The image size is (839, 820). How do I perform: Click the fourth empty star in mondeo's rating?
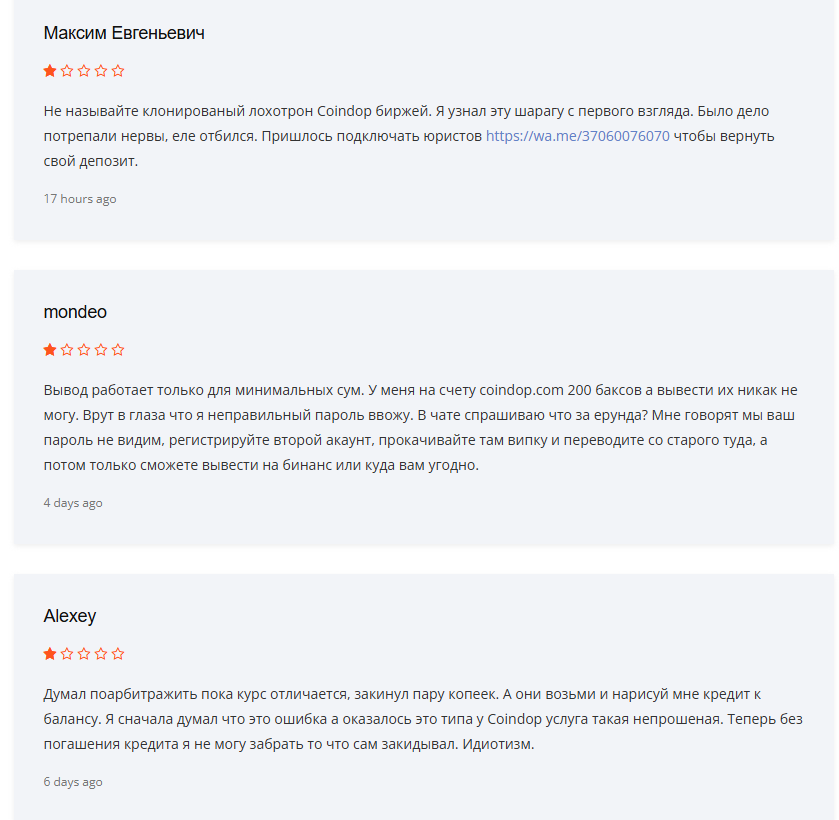coord(101,350)
